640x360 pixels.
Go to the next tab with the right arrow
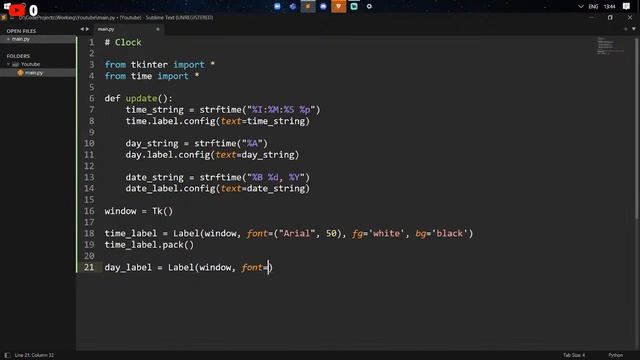point(87,29)
